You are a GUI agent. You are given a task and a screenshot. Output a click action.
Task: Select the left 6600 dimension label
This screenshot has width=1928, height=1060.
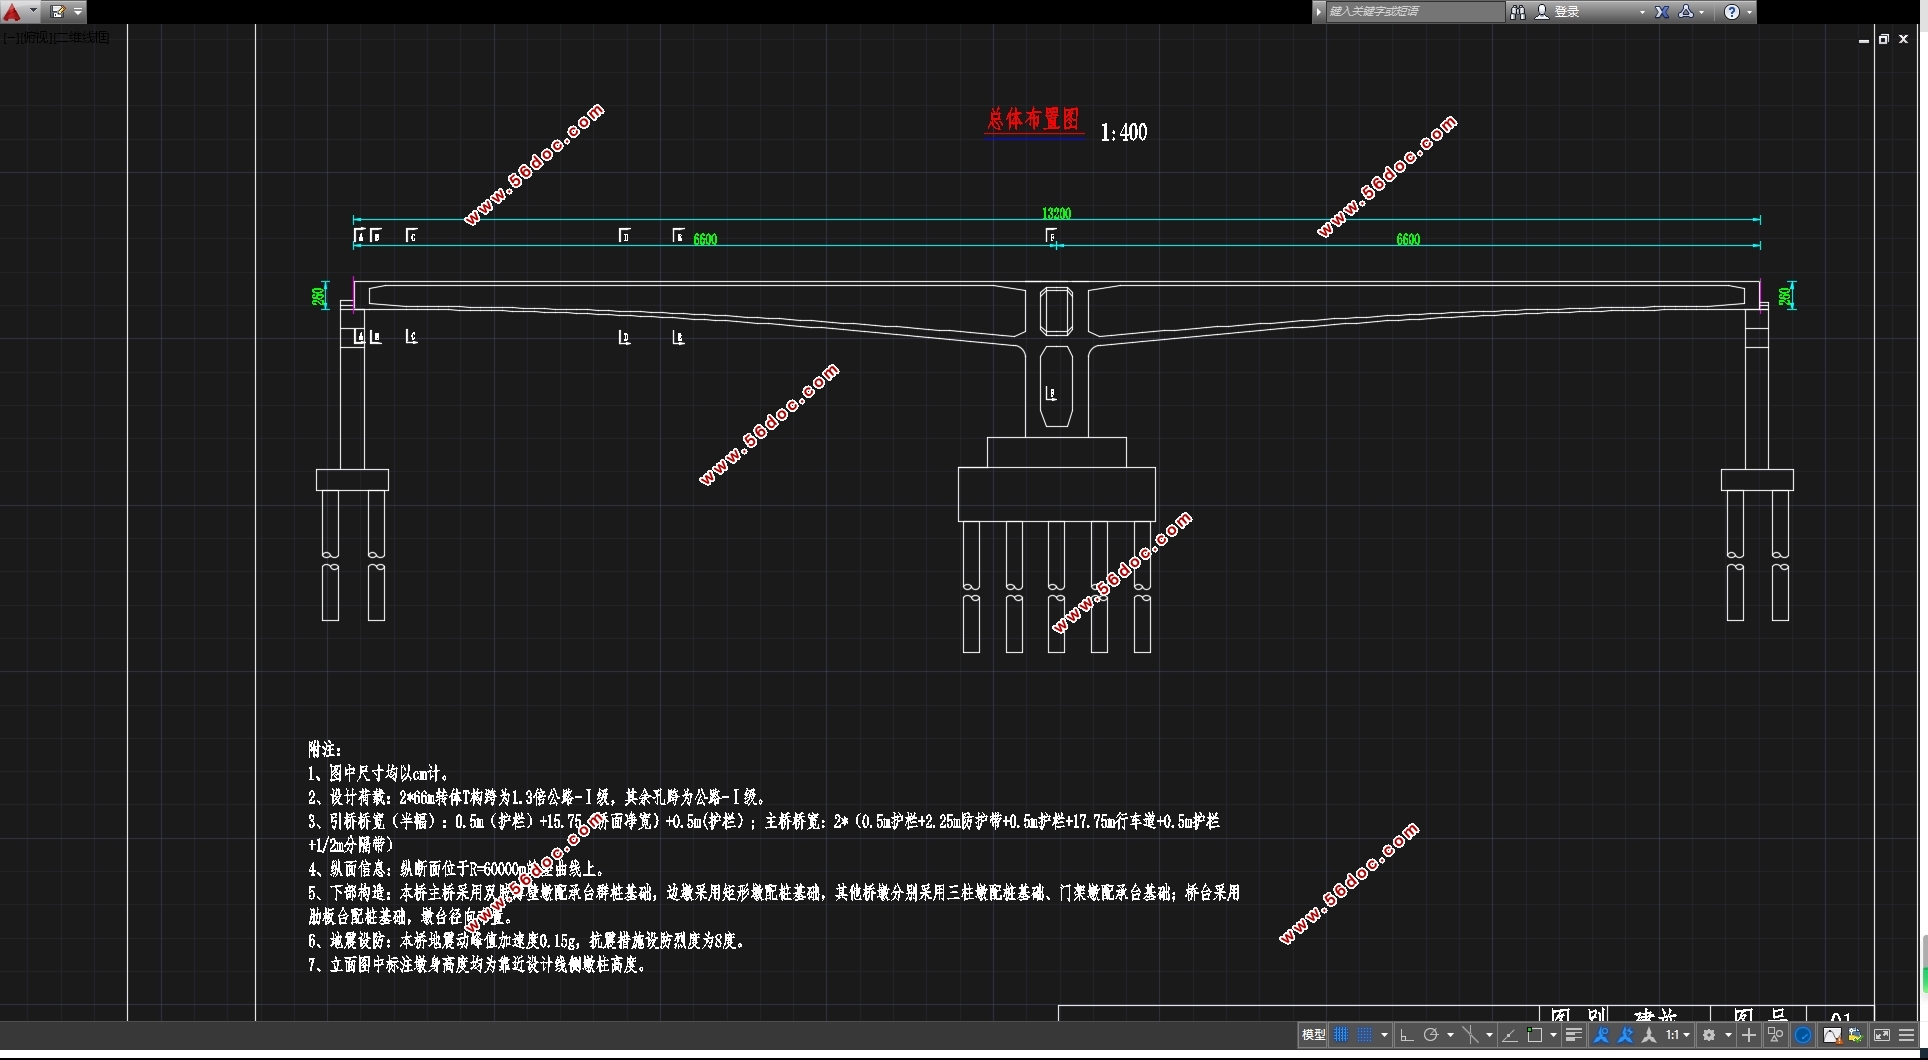point(705,239)
